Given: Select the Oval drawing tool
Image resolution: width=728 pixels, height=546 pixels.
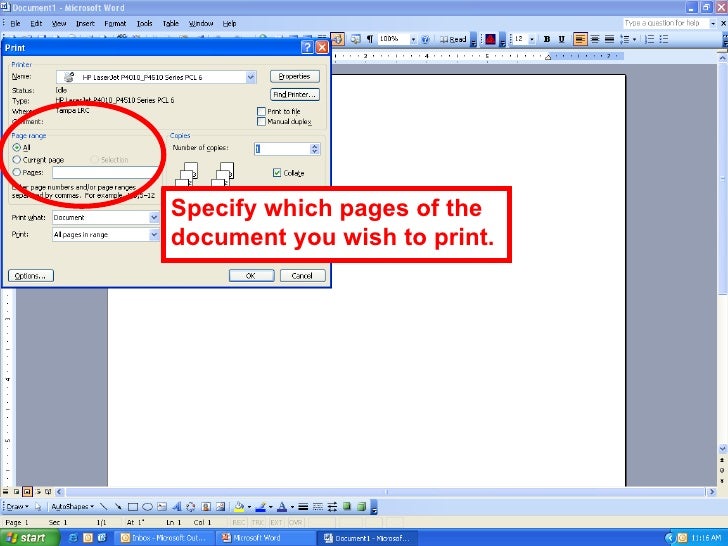Looking at the screenshot, I should 147,507.
